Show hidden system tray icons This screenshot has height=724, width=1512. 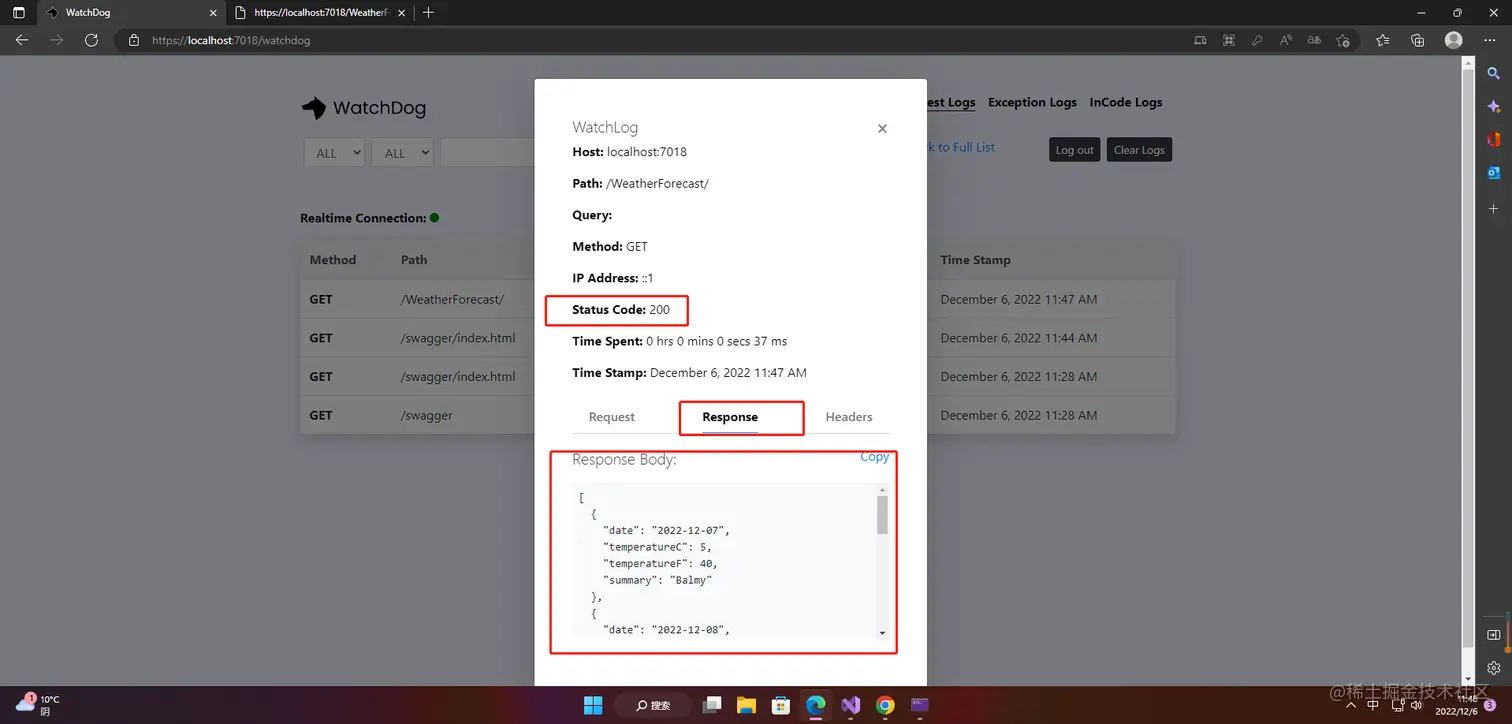(x=1352, y=704)
